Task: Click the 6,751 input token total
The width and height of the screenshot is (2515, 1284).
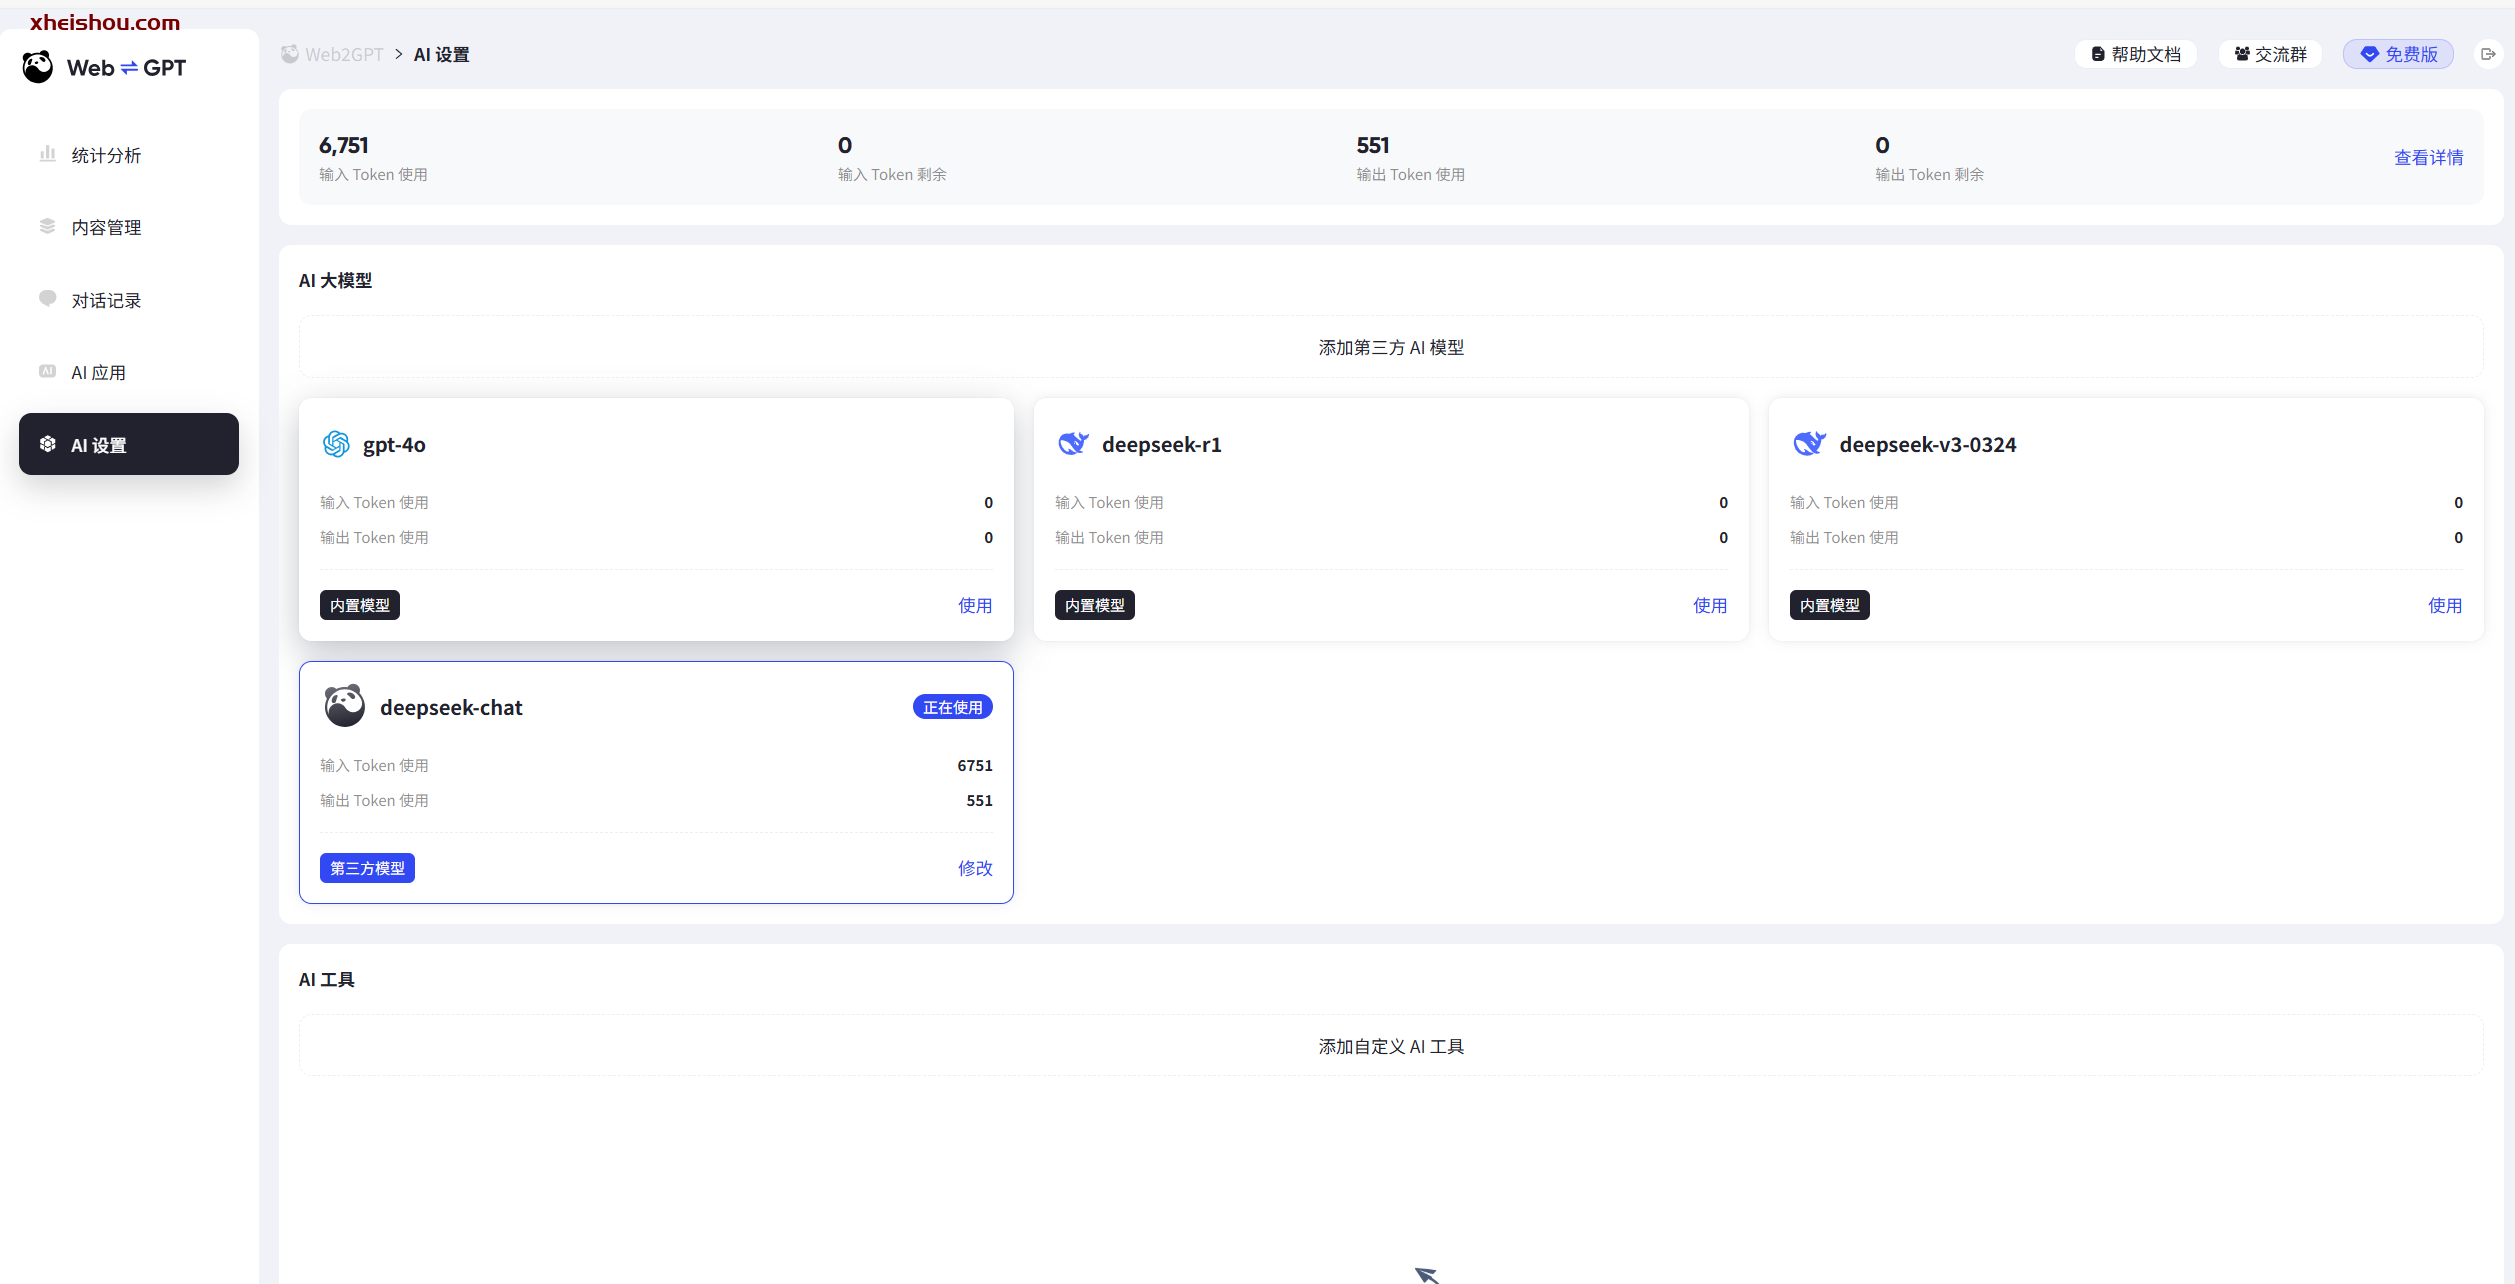Action: tap(344, 145)
